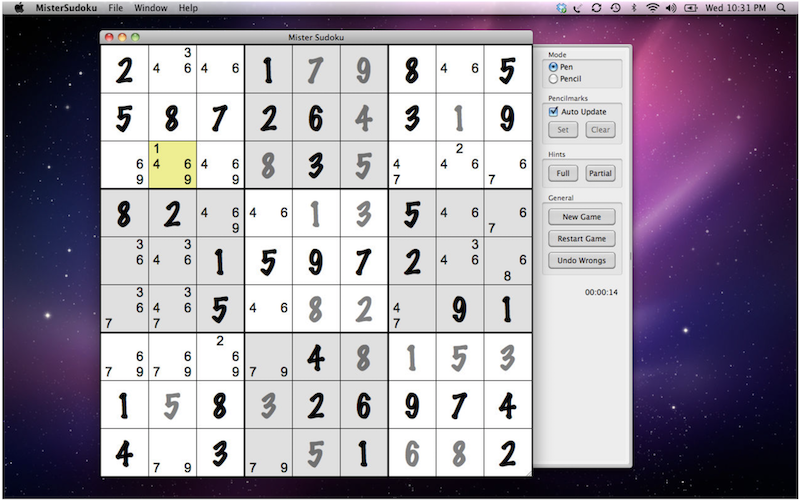The height and width of the screenshot is (501, 800).
Task: Open the File menu
Action: coord(115,8)
